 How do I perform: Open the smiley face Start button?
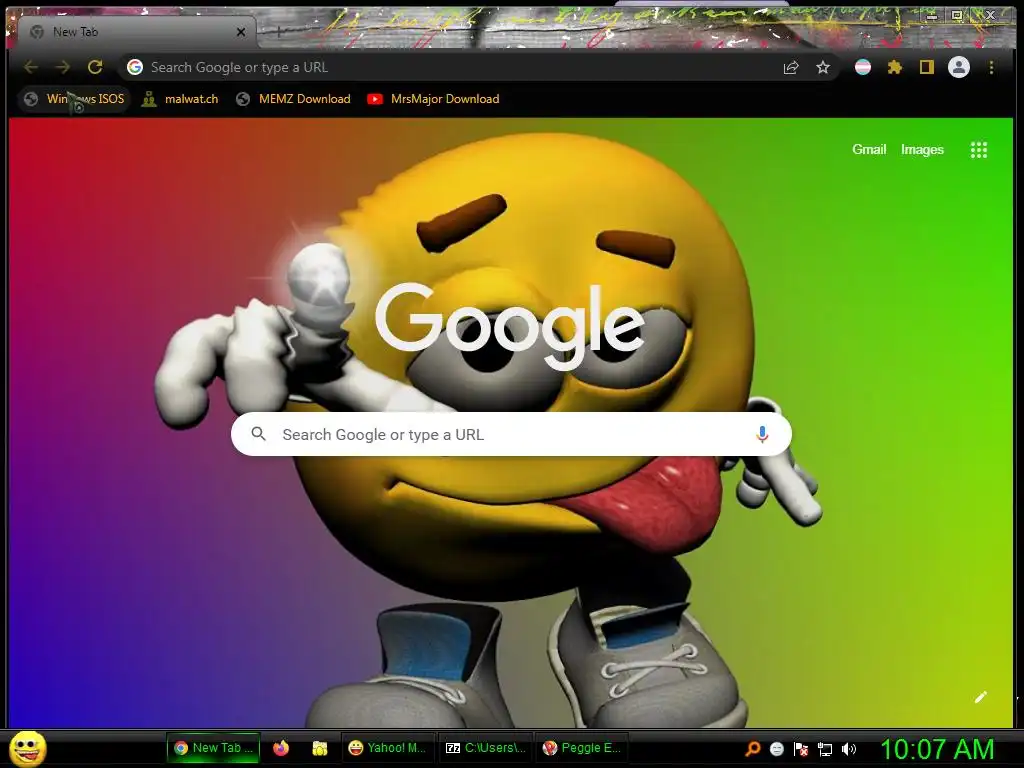coord(28,748)
